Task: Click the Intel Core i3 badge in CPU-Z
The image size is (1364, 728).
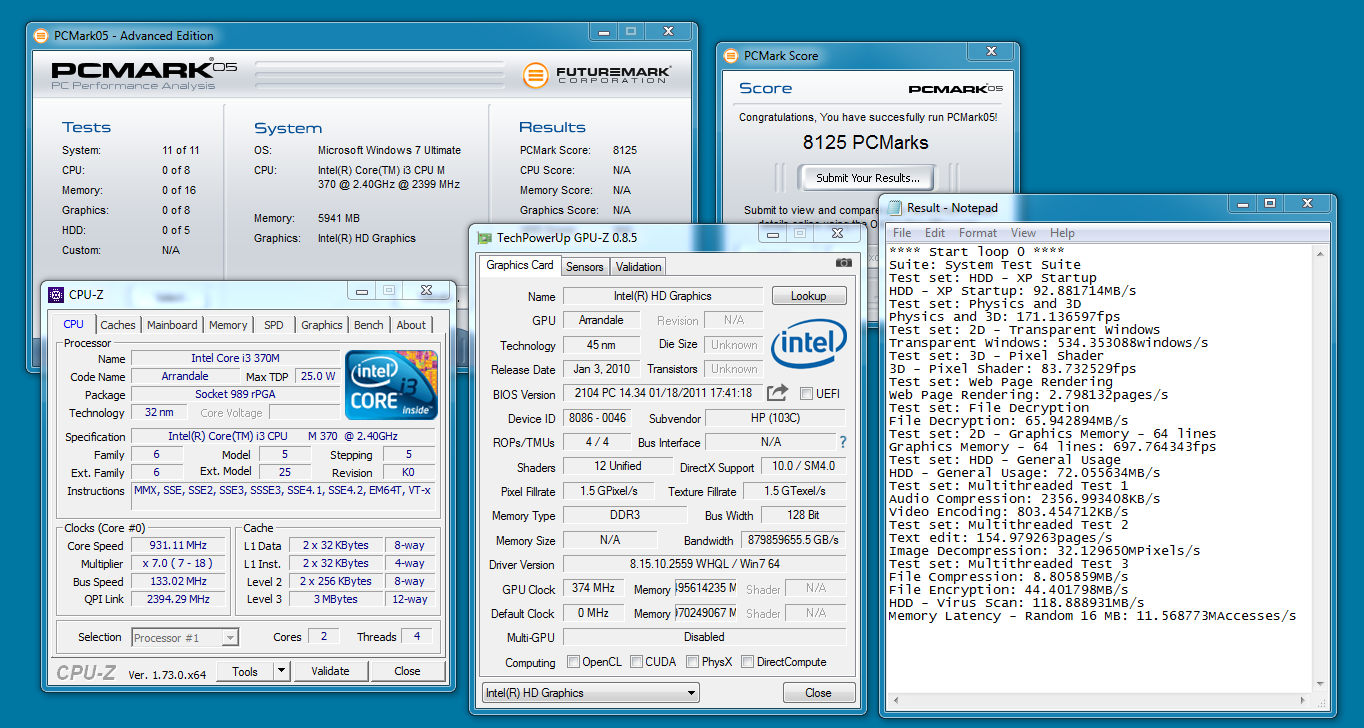Action: 391,385
